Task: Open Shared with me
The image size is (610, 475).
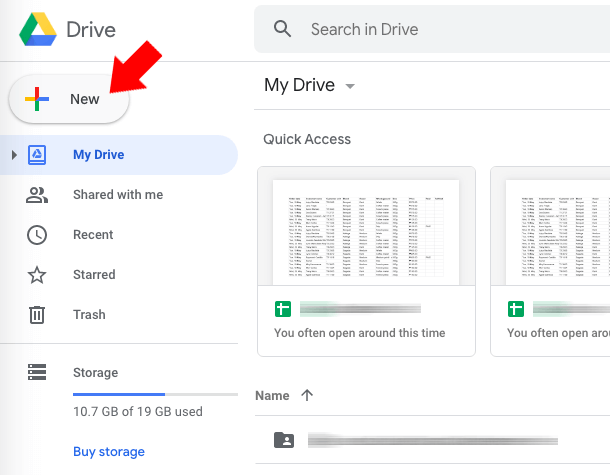Action: click(118, 195)
